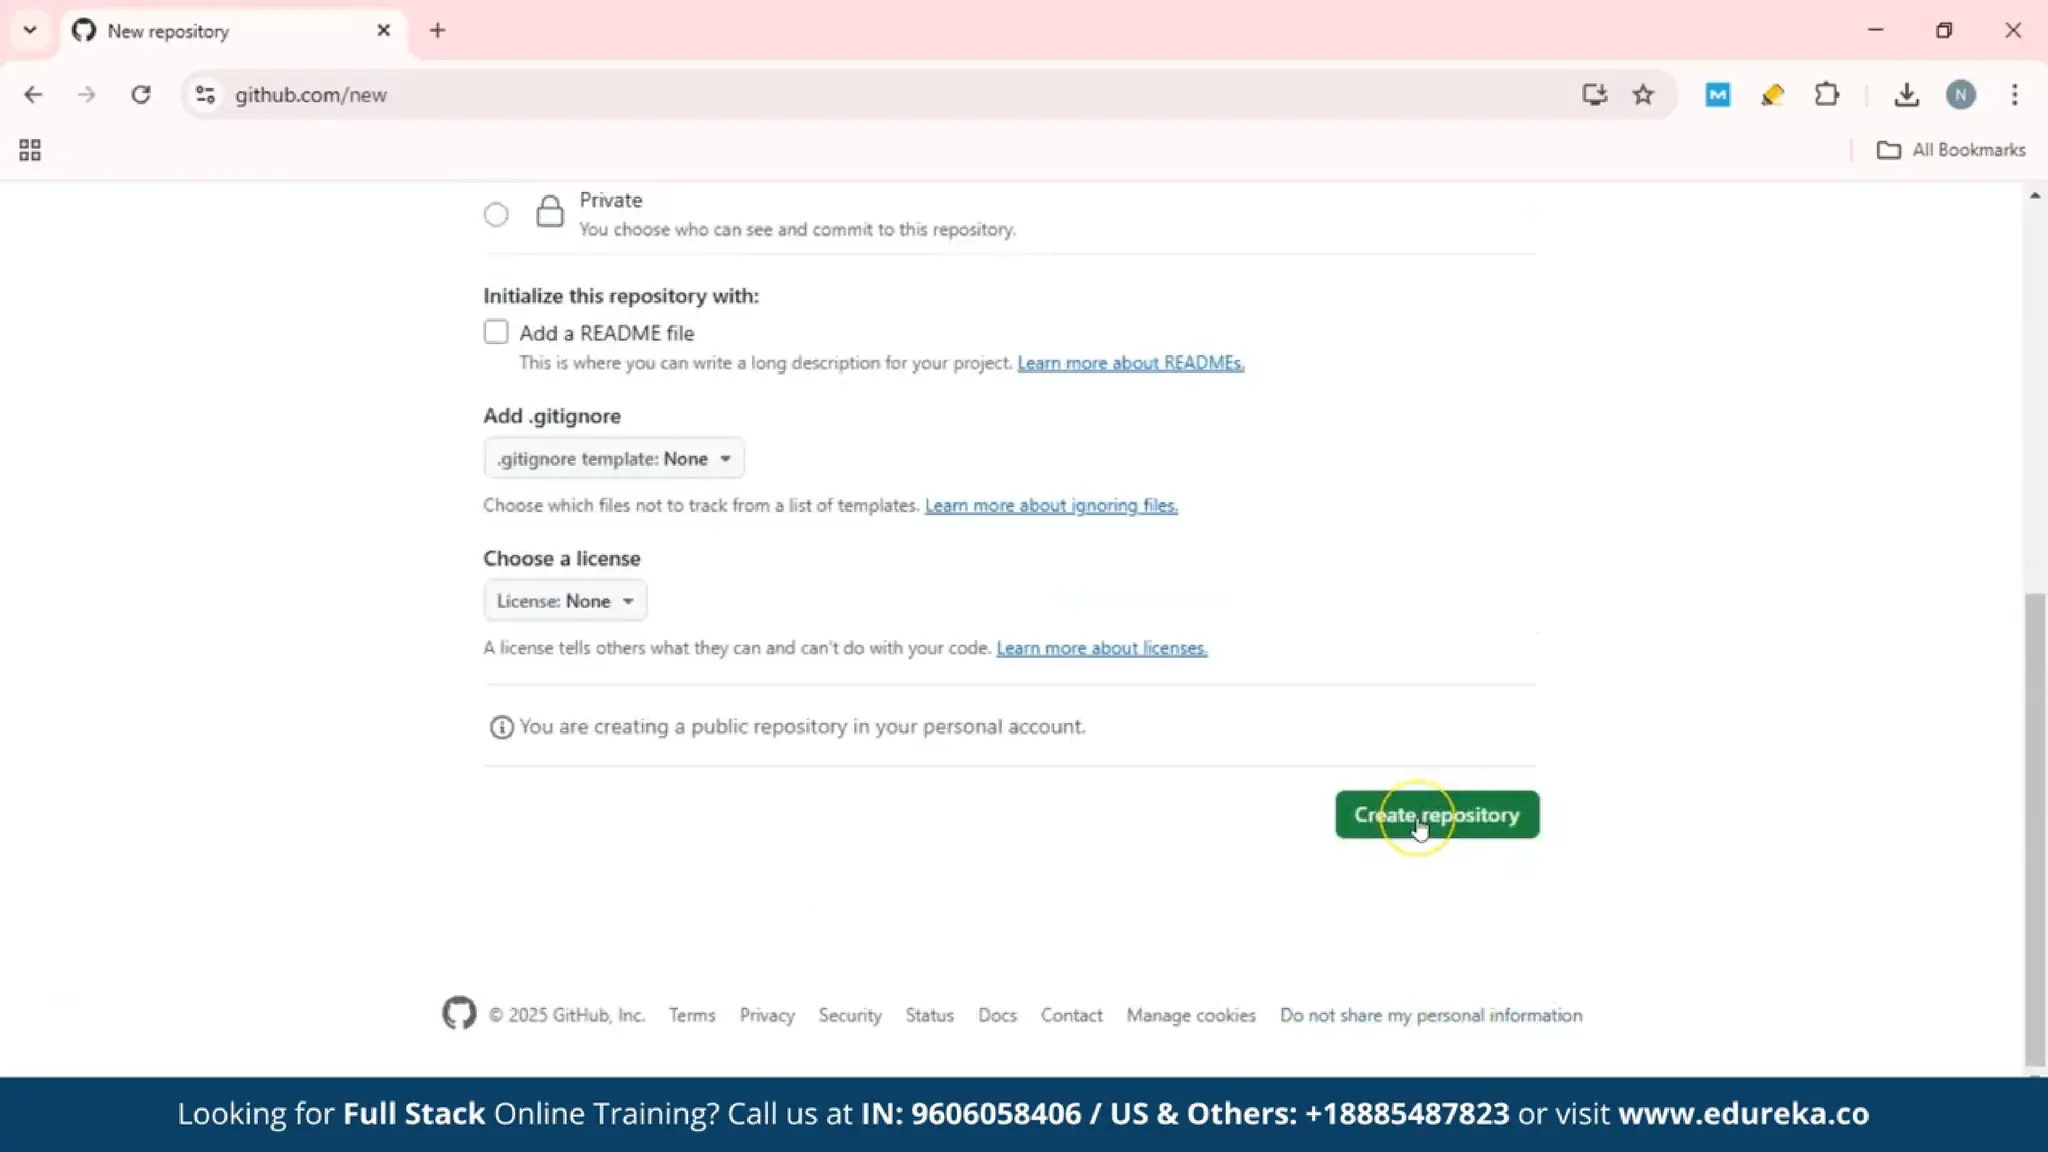Select the Private repository radio button
Viewport: 2048px width, 1152px height.
click(x=496, y=214)
